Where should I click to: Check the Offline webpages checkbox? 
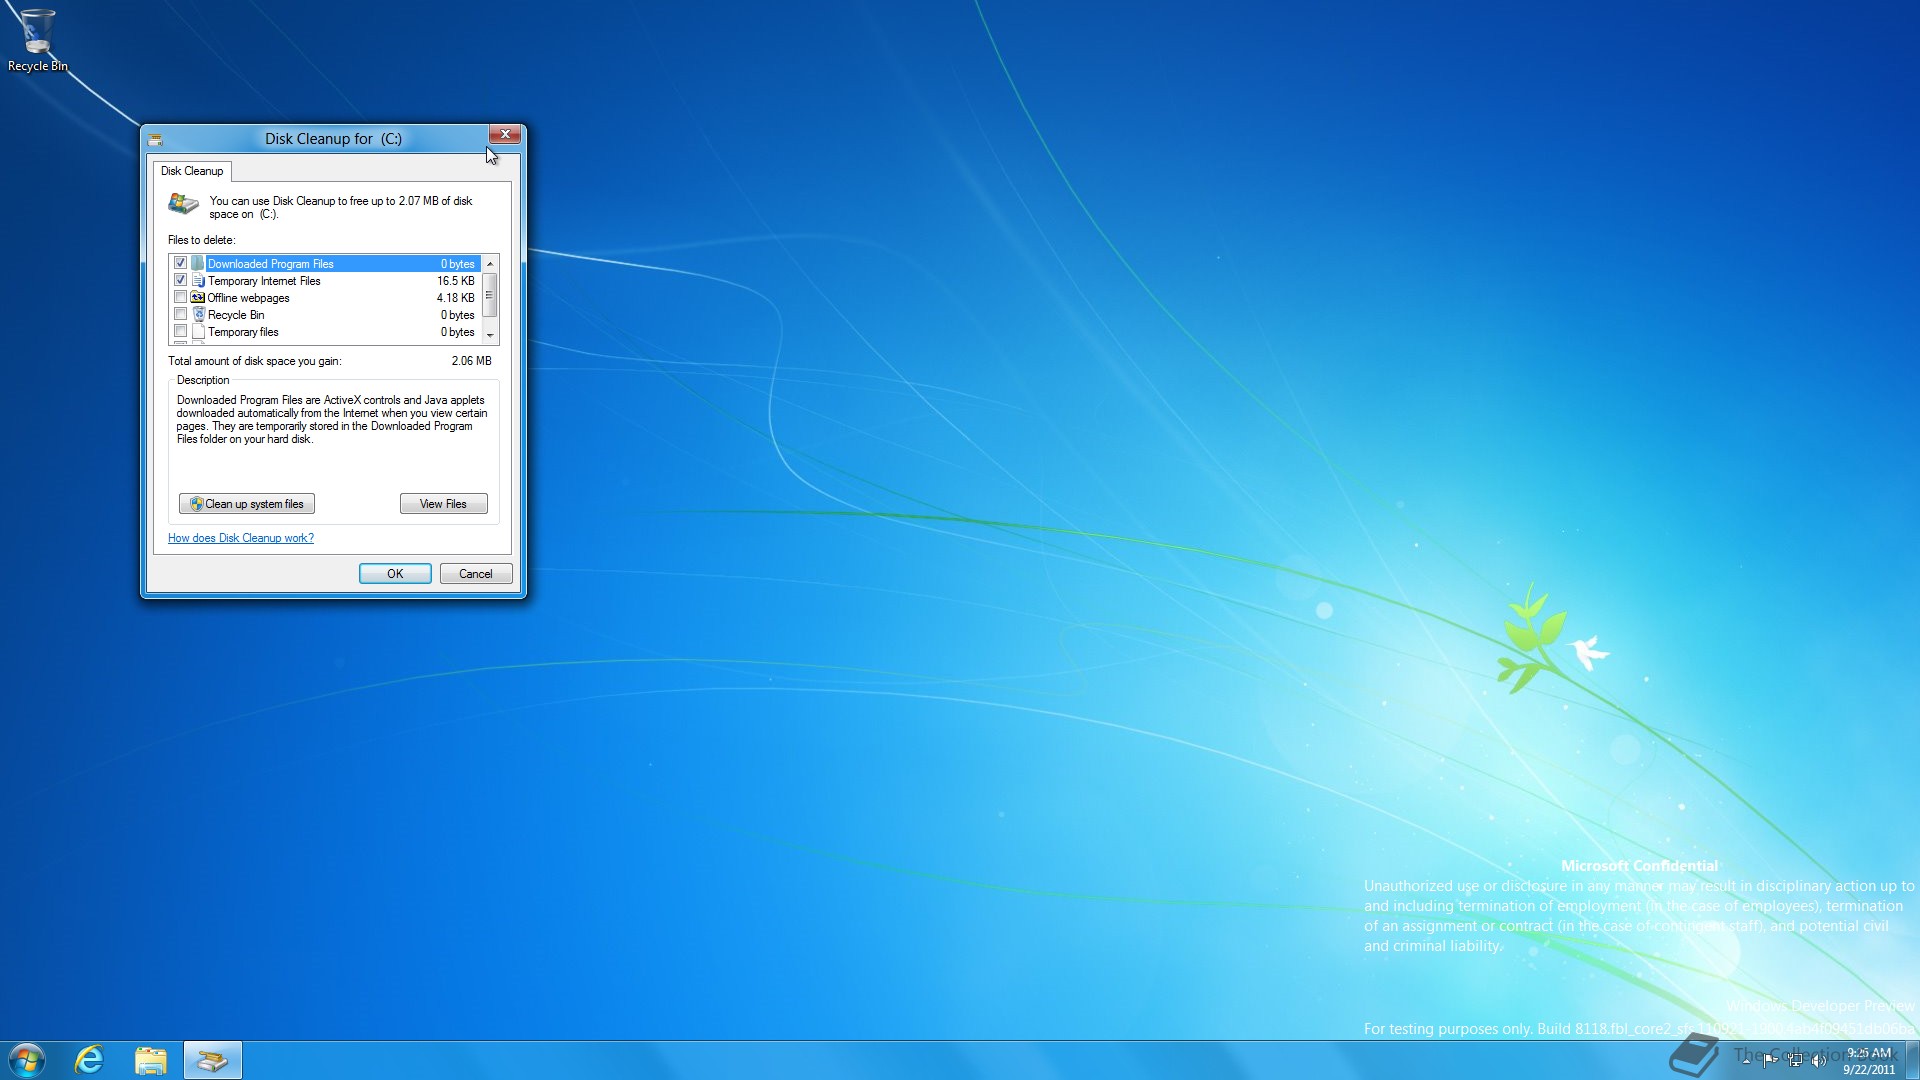181,298
